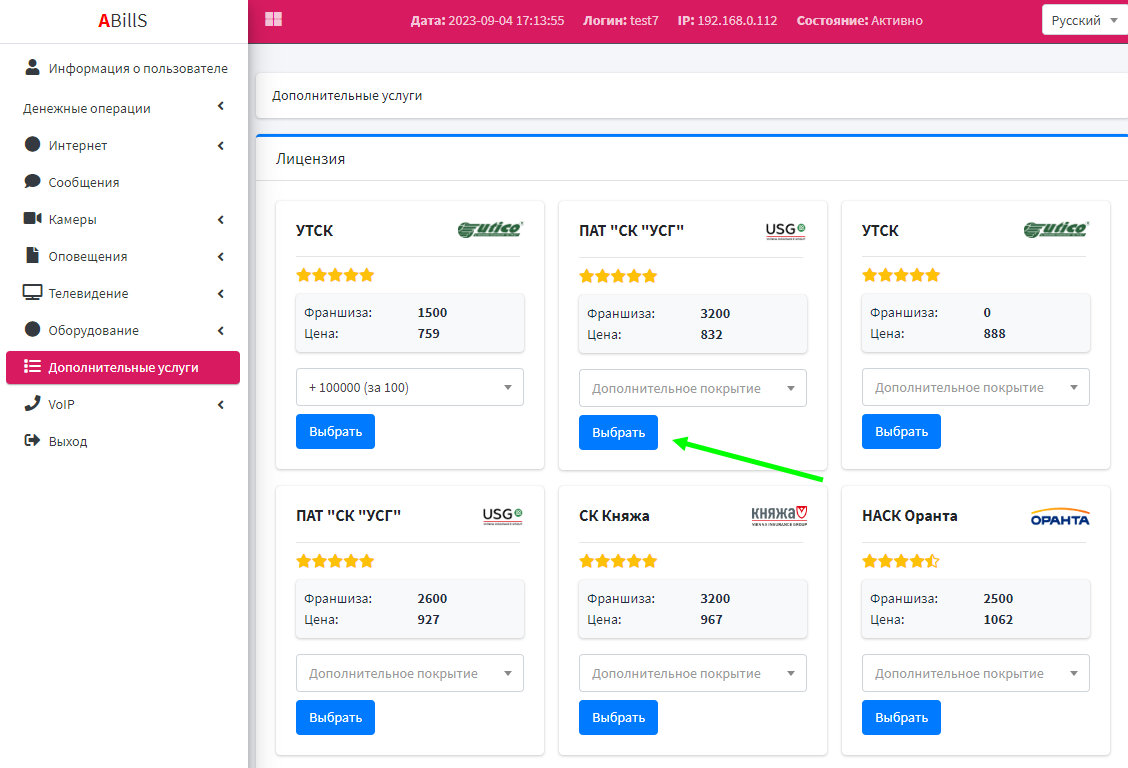
Task: Open coverage dropdown on УТСК card priced 888
Action: tap(975, 388)
